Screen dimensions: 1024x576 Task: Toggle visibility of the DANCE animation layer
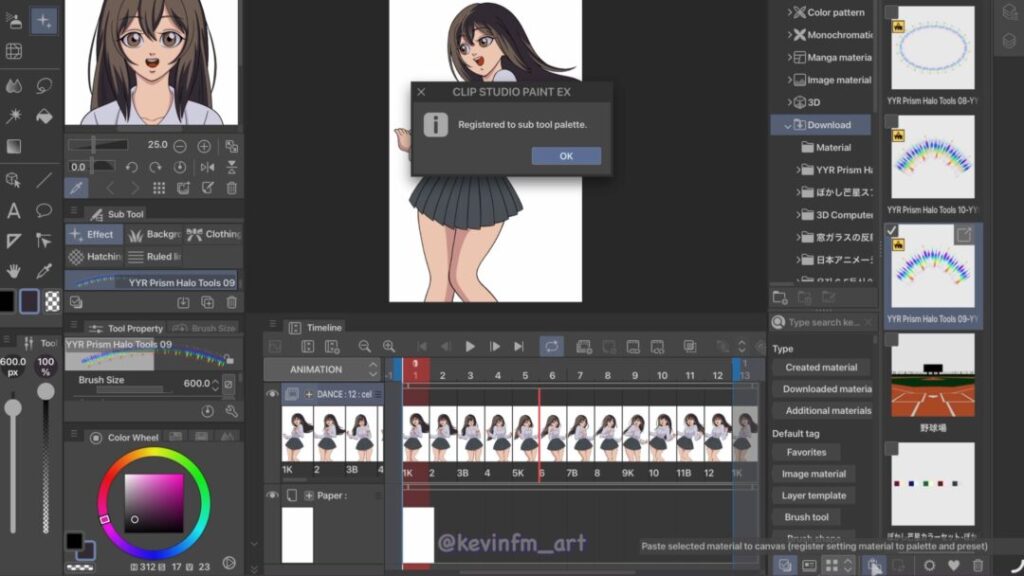point(272,394)
